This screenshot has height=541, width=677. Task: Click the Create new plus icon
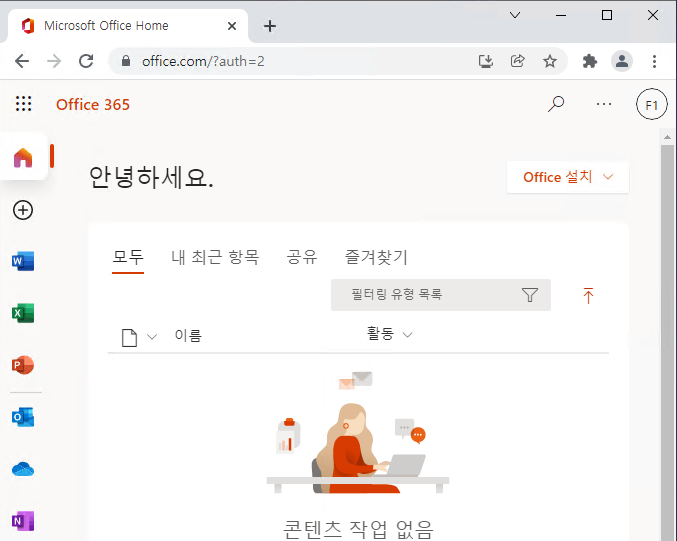(x=23, y=210)
